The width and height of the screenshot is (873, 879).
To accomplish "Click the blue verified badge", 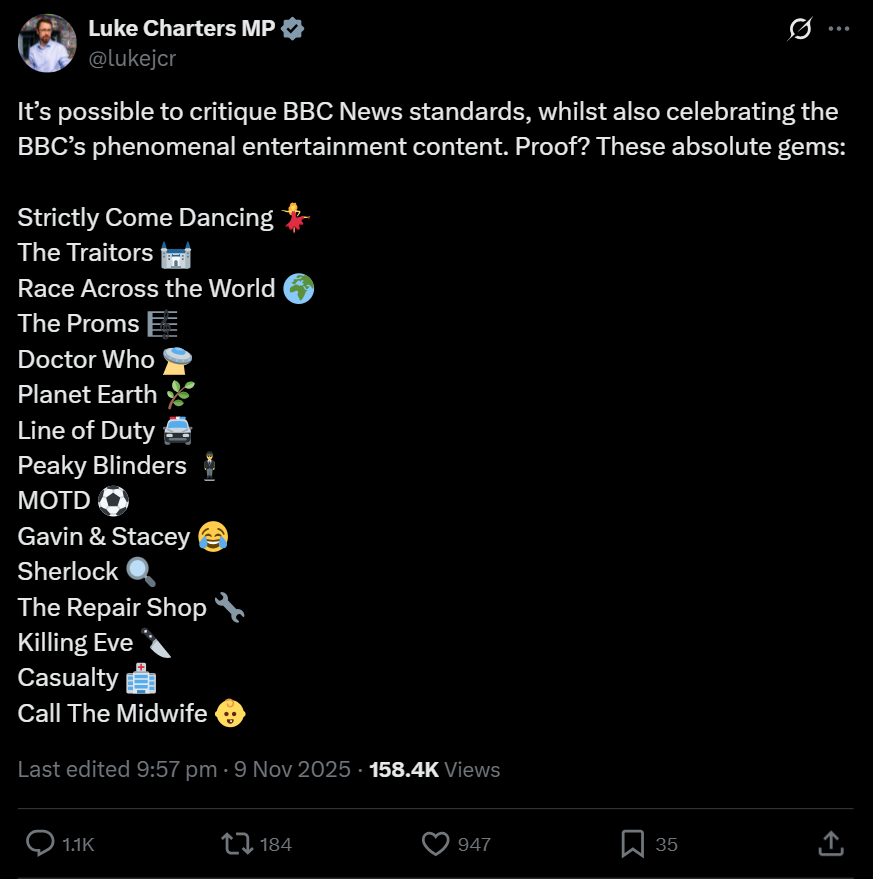I will pos(293,29).
